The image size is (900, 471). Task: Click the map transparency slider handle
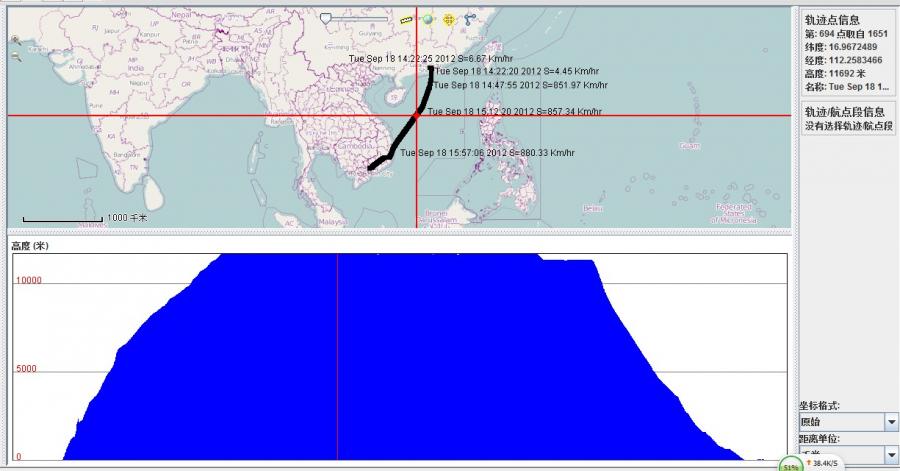tap(326, 19)
